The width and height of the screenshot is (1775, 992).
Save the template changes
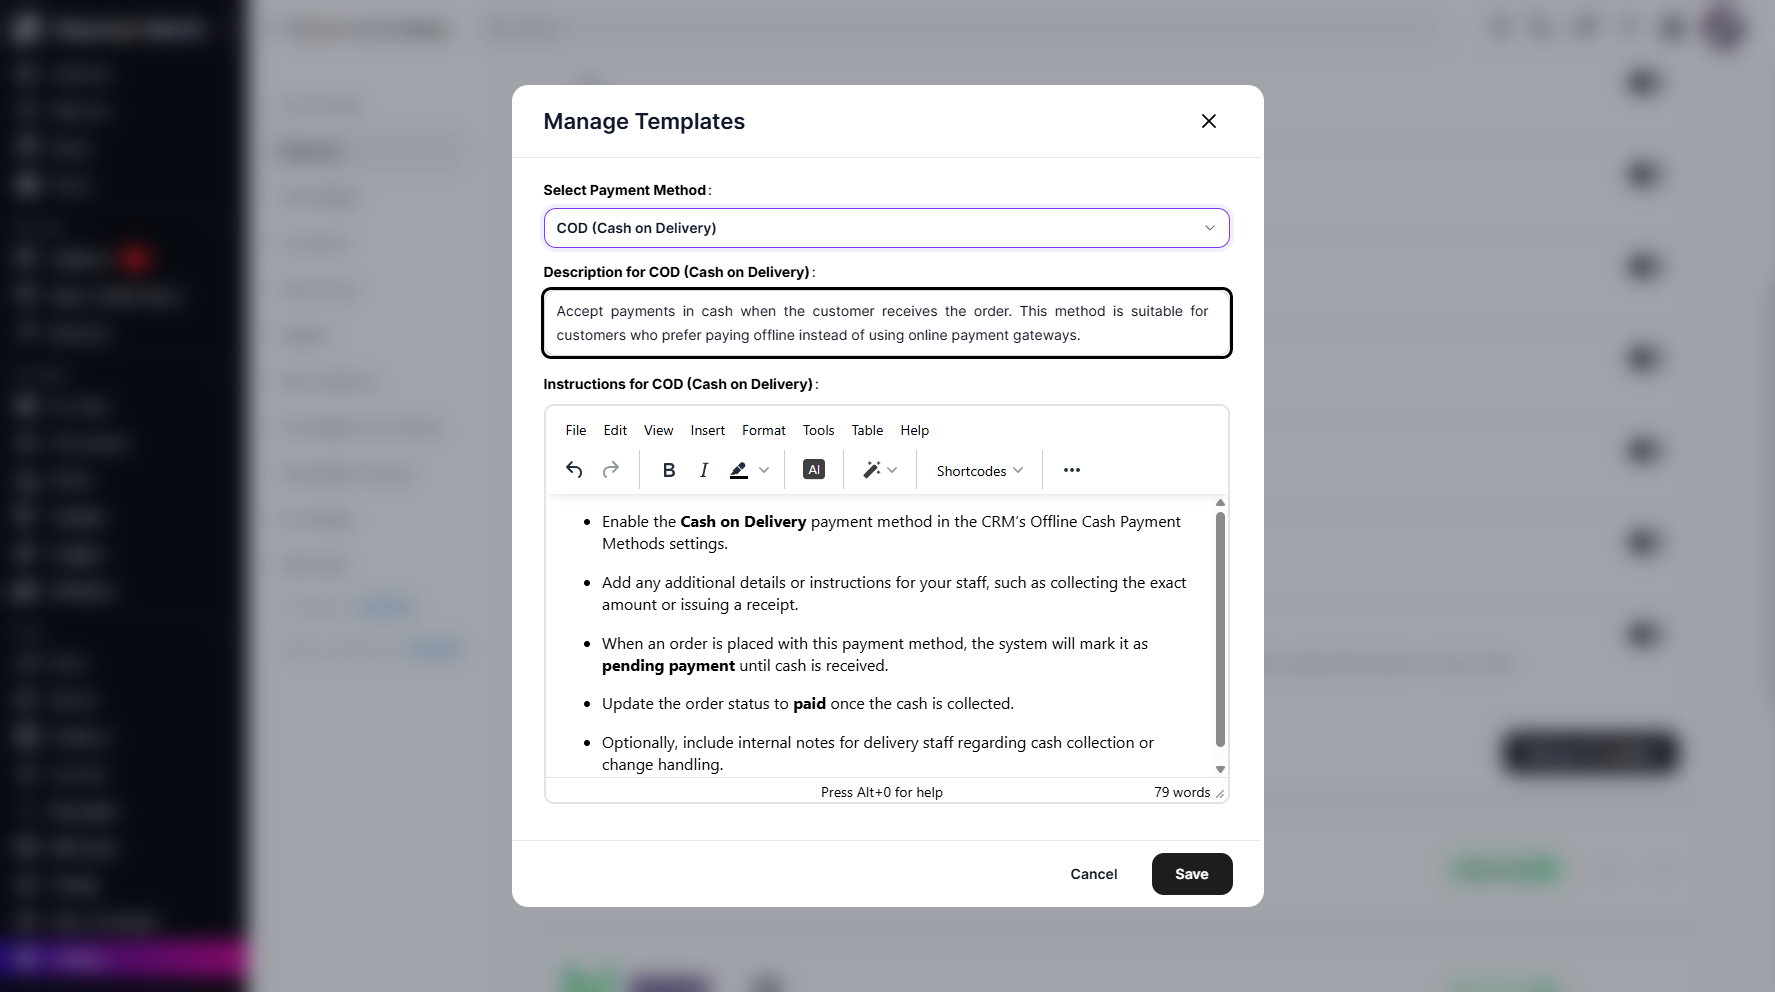tap(1192, 874)
